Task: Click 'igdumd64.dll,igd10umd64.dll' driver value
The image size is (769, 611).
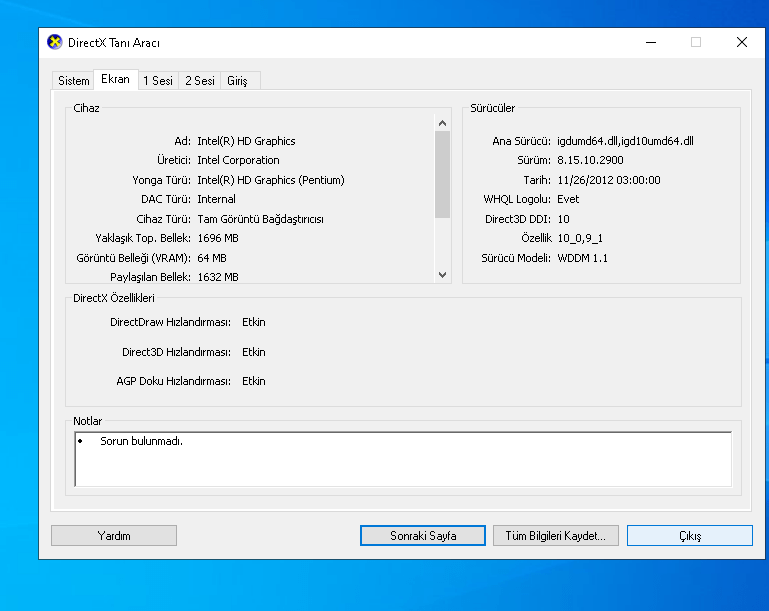Action: (x=625, y=141)
